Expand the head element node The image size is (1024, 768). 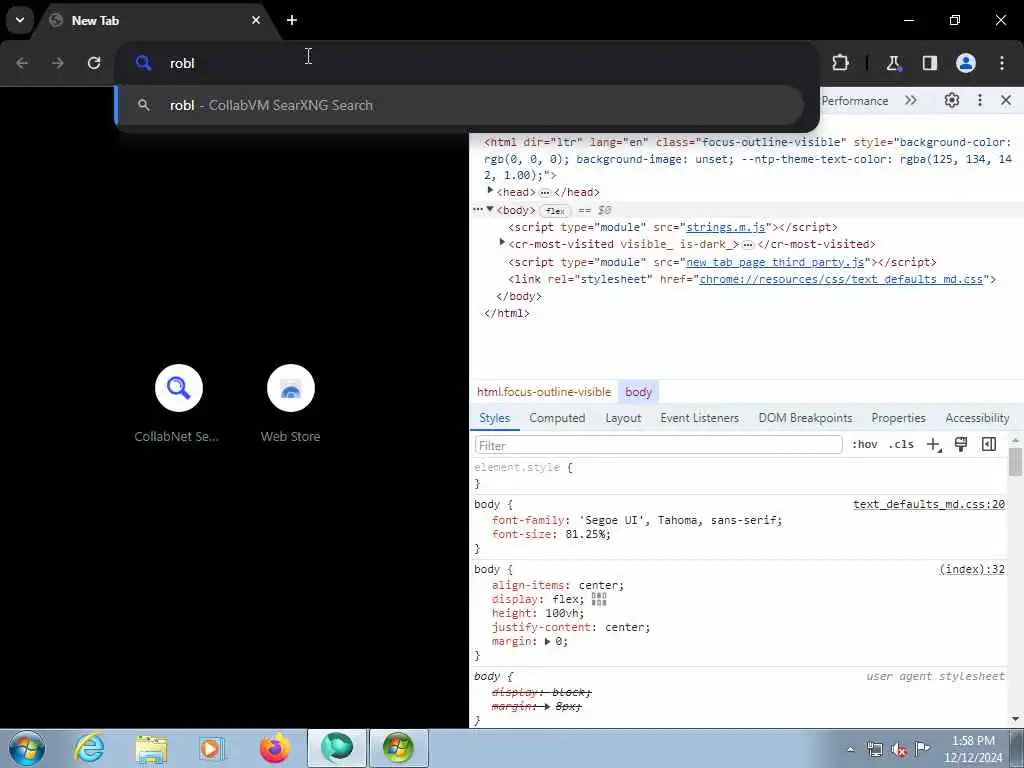pyautogui.click(x=490, y=191)
